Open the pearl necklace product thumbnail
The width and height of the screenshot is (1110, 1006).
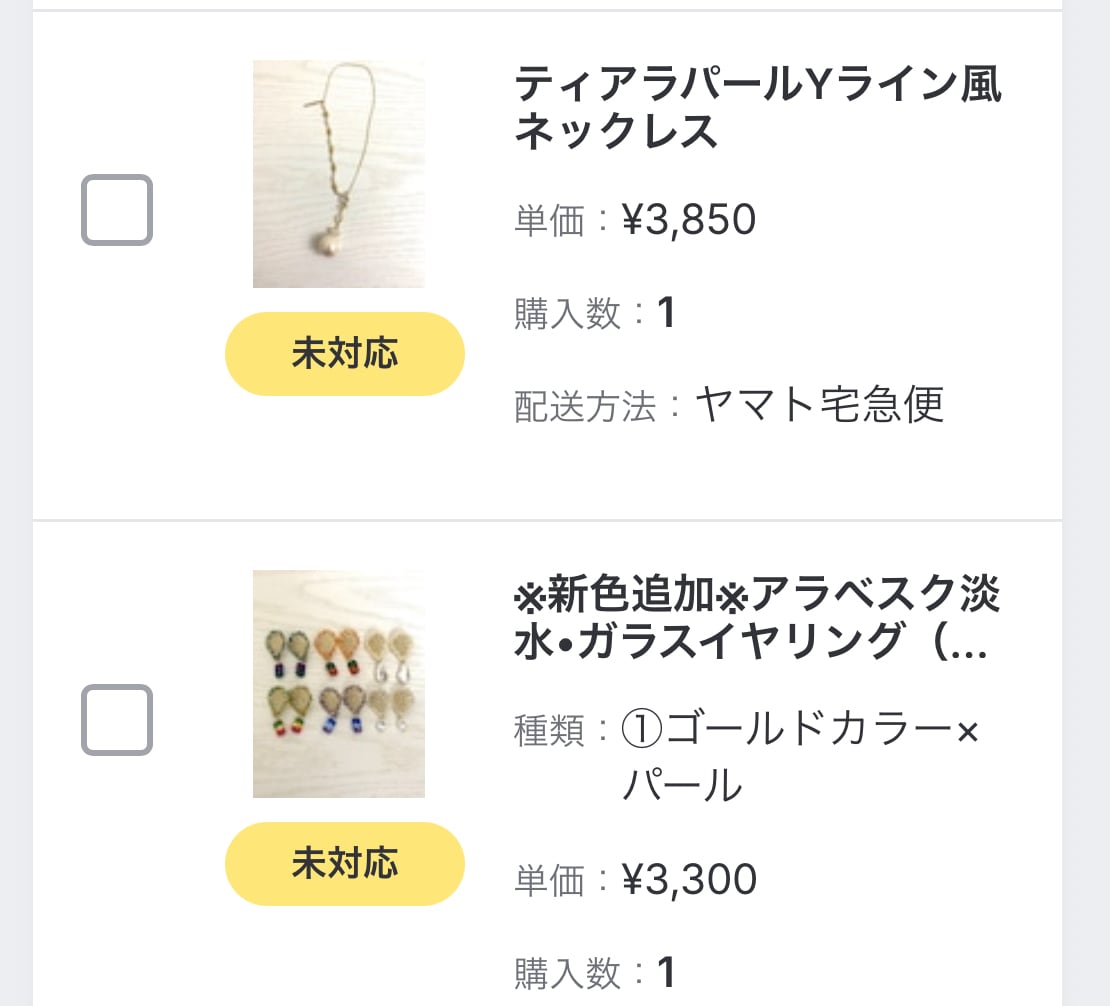338,174
